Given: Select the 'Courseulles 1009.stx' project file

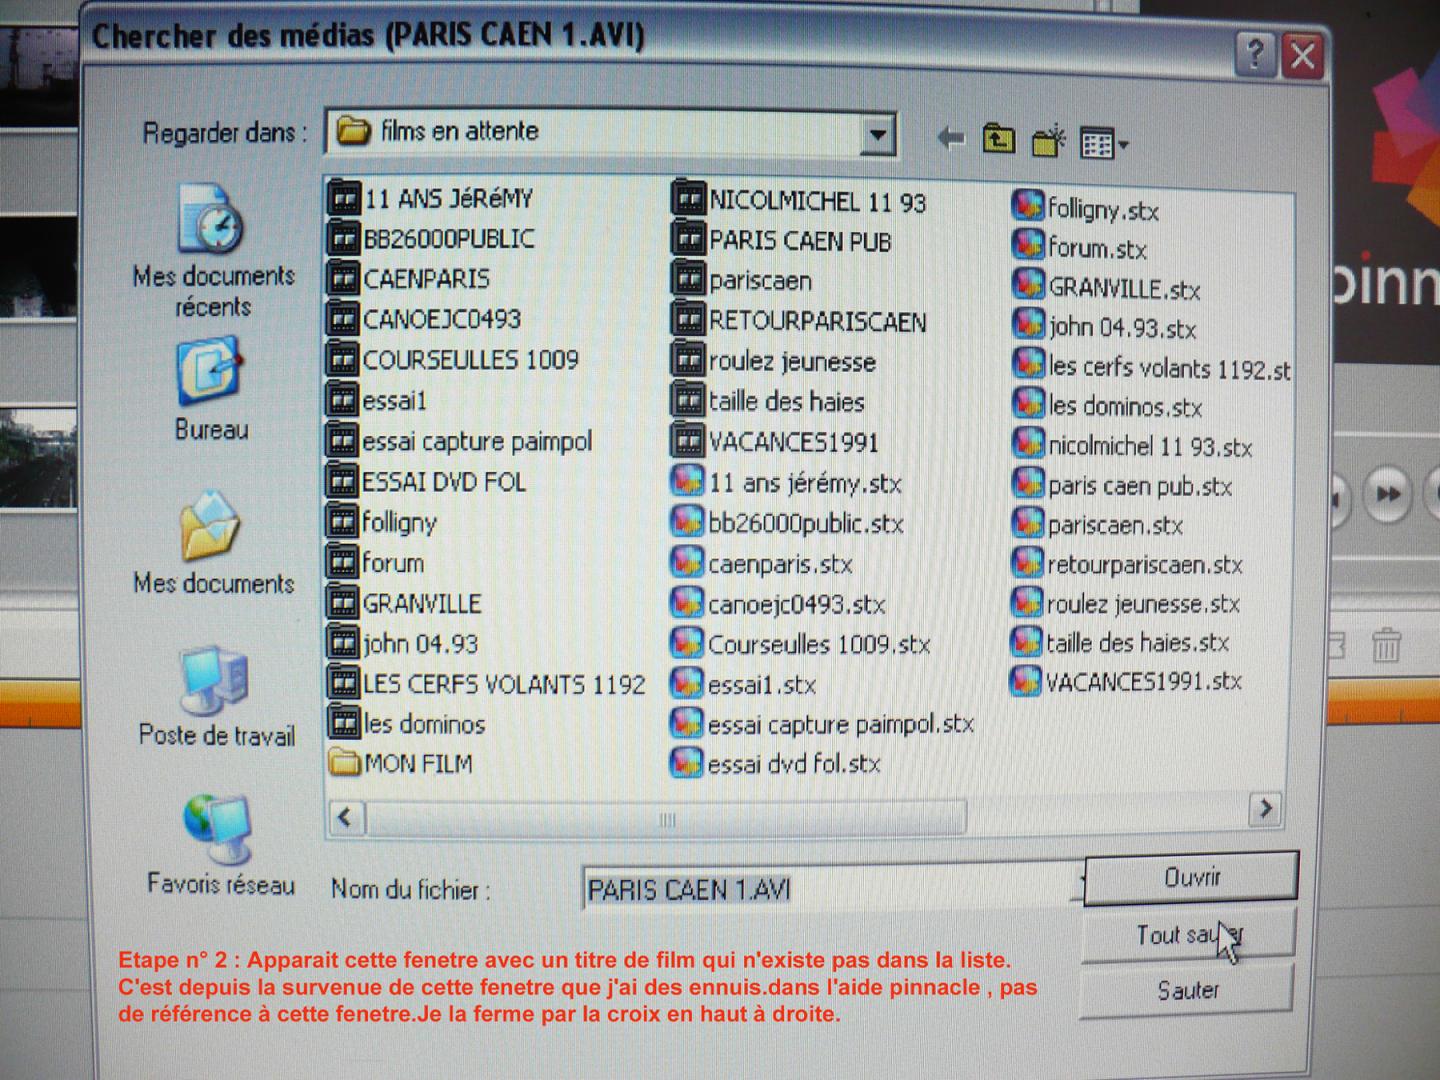Looking at the screenshot, I should click(x=800, y=644).
